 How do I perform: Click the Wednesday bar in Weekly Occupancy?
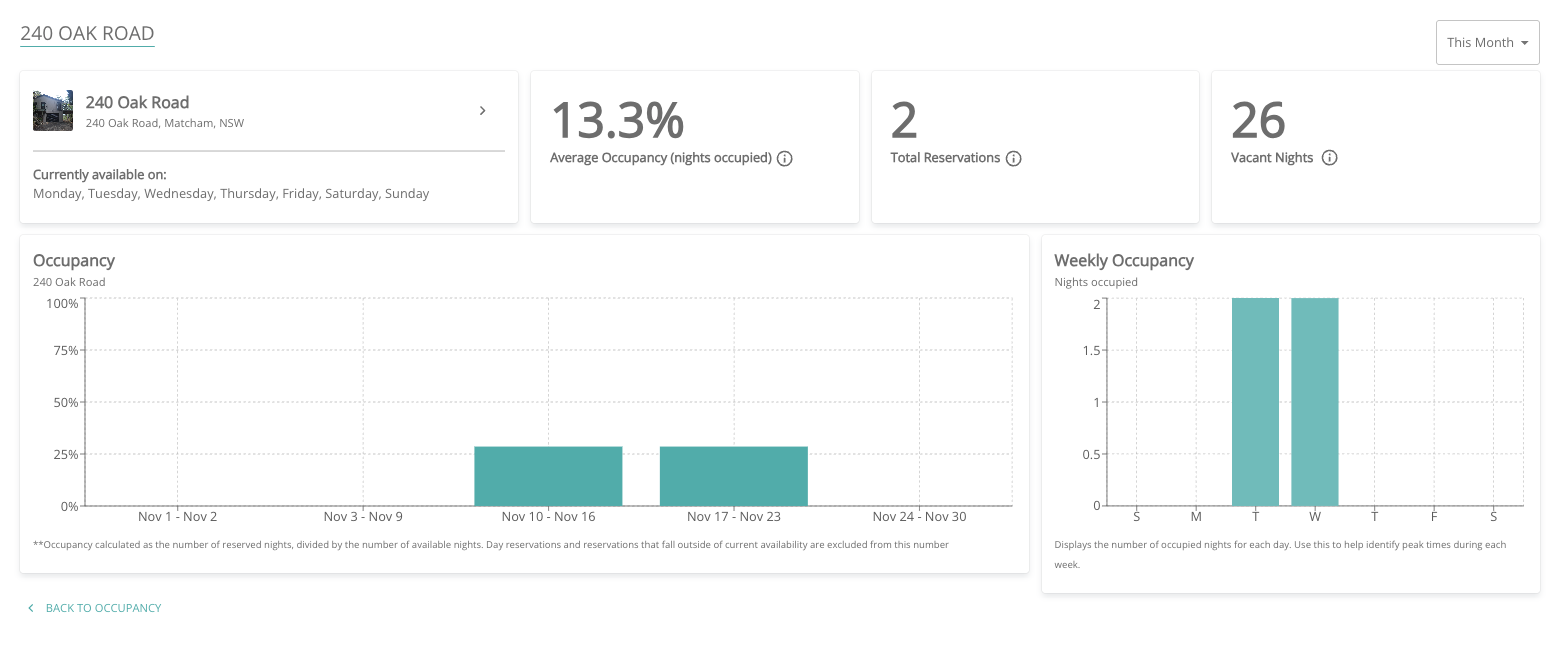(x=1314, y=402)
